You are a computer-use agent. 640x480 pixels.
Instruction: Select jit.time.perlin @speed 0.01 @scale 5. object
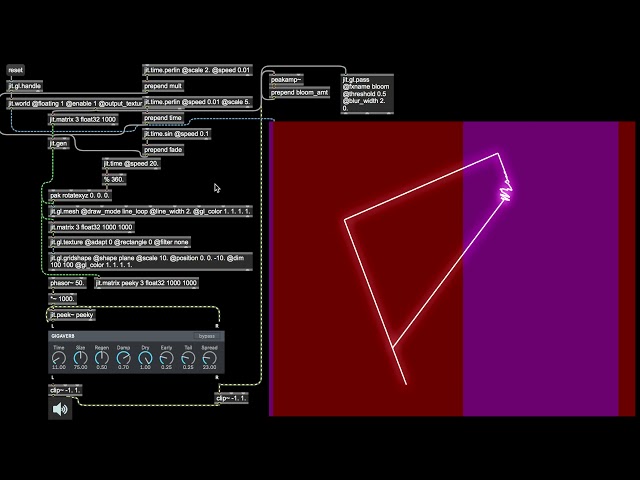[198, 102]
